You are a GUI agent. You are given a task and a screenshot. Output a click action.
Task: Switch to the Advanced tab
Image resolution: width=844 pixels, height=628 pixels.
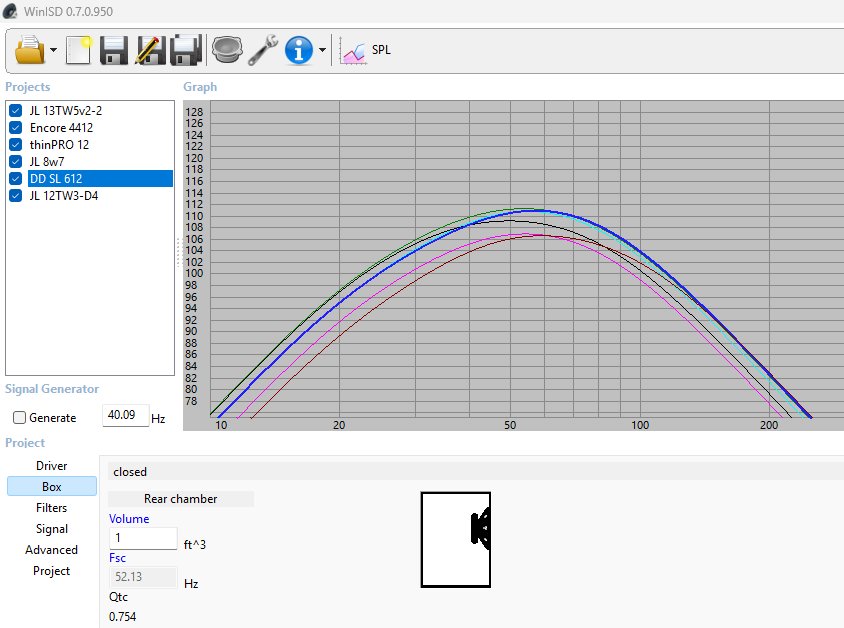52,549
